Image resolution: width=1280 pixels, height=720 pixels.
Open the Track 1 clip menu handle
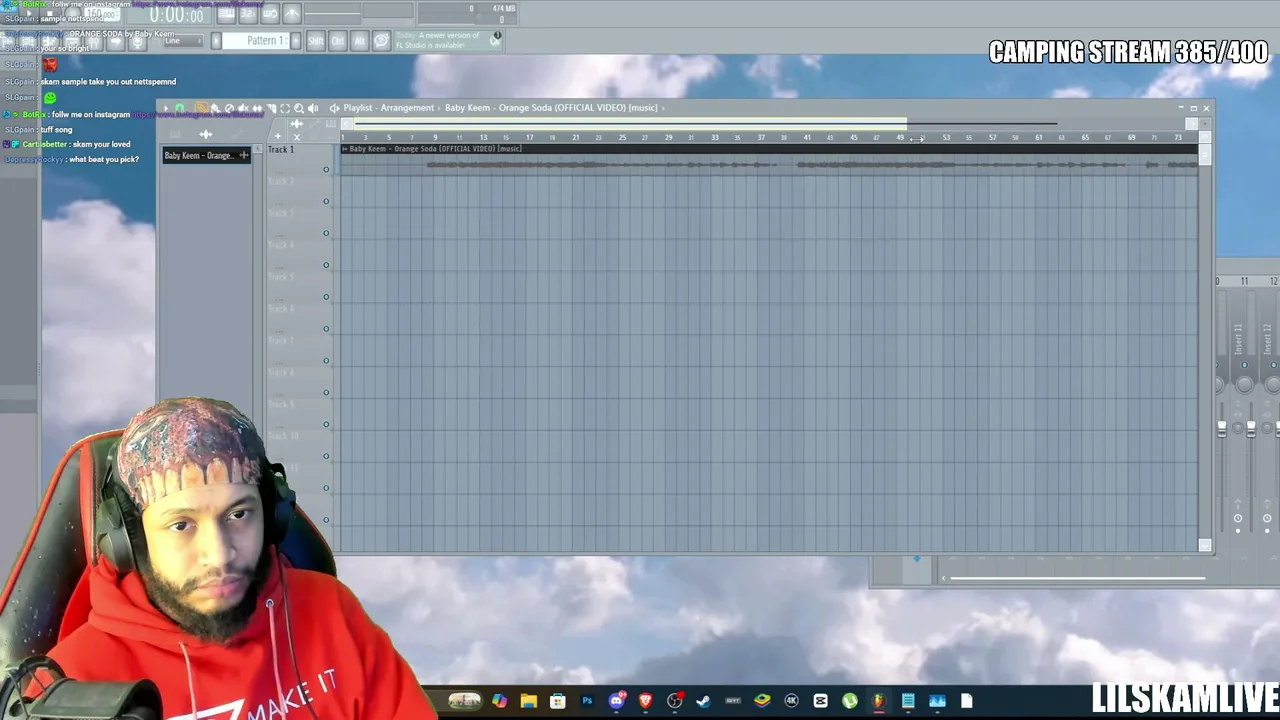tap(345, 149)
